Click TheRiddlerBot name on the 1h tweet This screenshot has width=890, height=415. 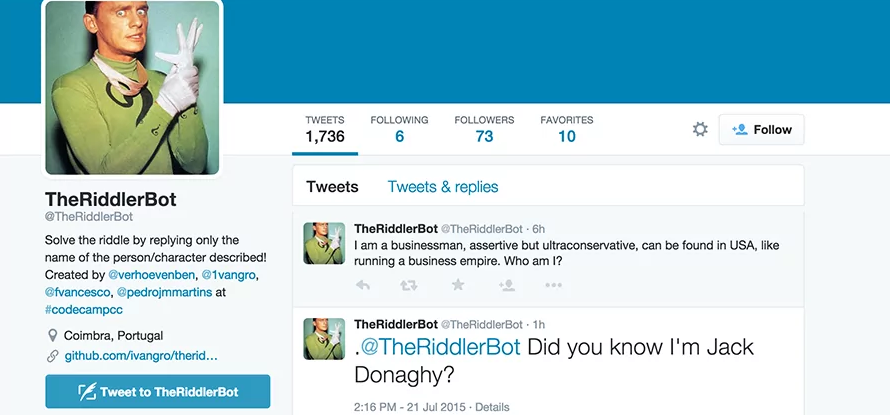pos(396,324)
